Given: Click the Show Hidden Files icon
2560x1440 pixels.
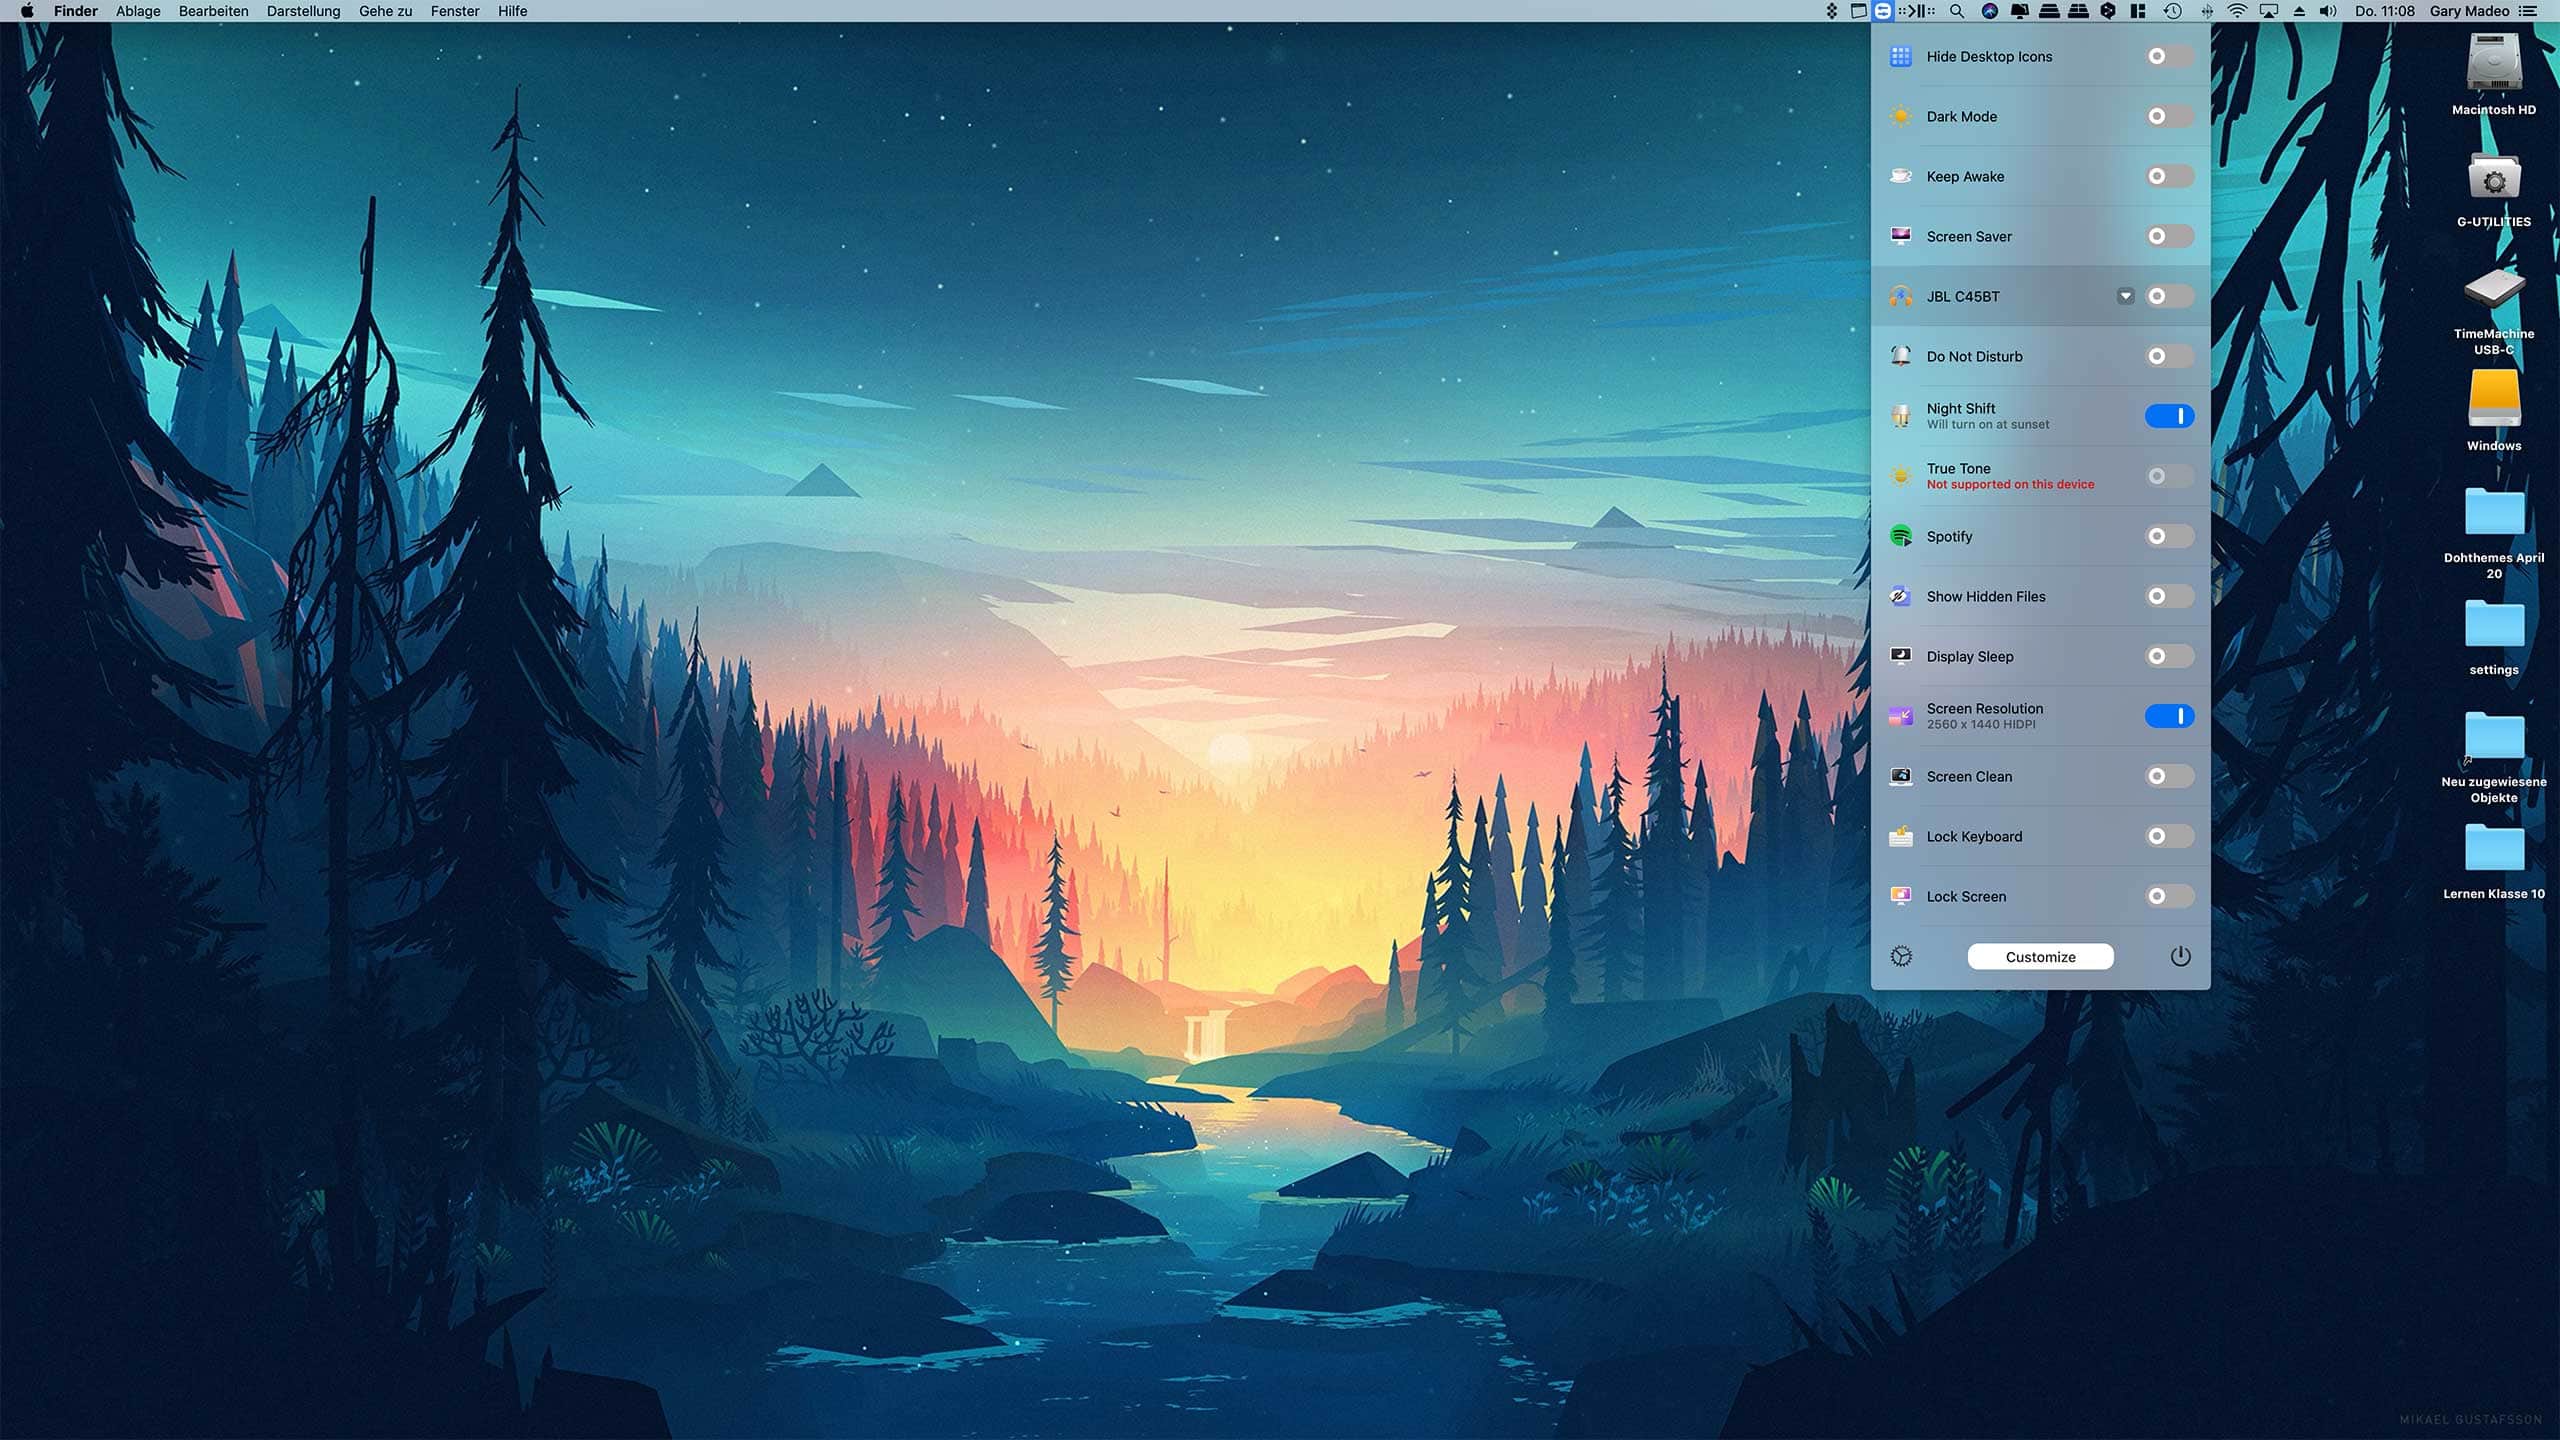Looking at the screenshot, I should coord(1901,596).
